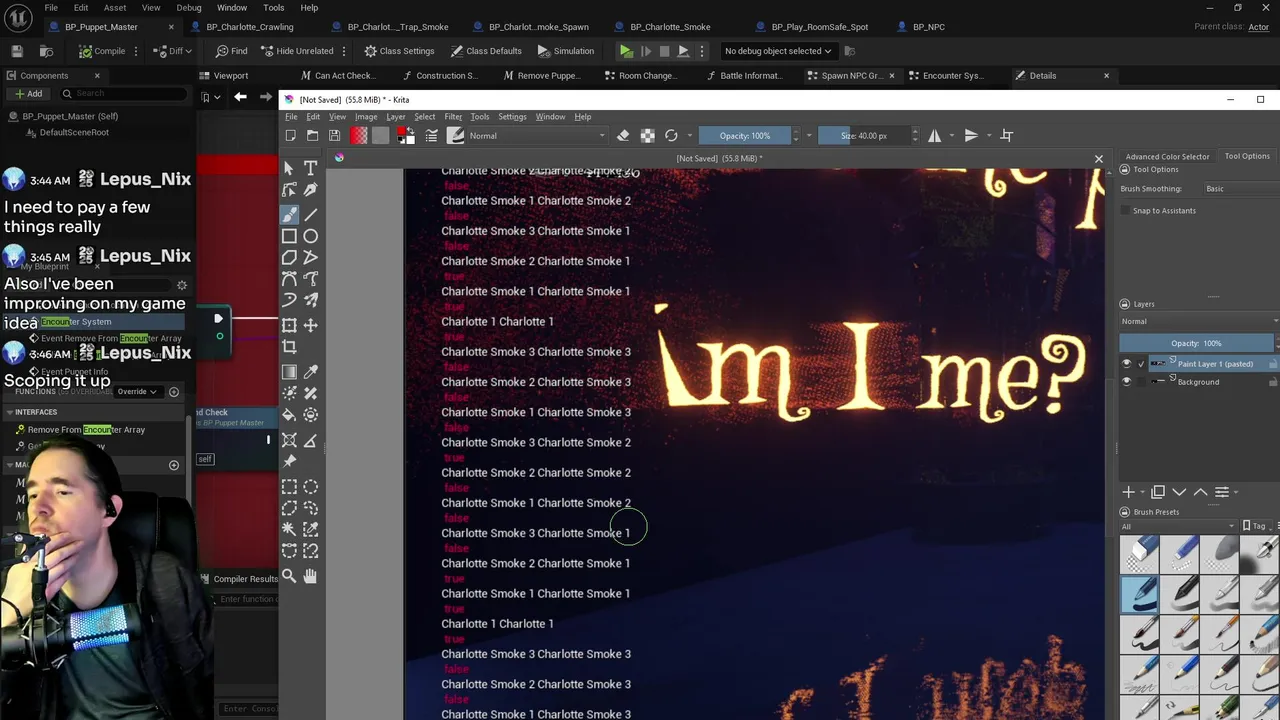Click the Components search field

click(122, 93)
